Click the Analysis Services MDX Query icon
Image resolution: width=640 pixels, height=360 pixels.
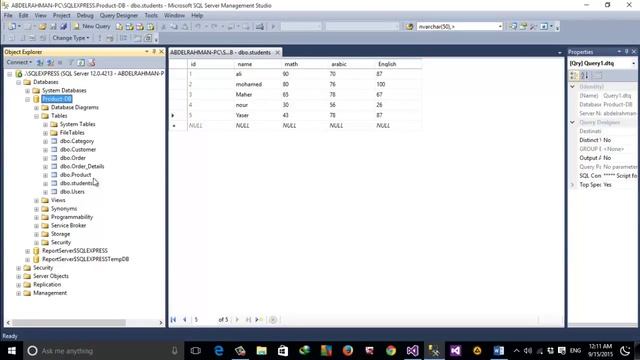pos(130,27)
